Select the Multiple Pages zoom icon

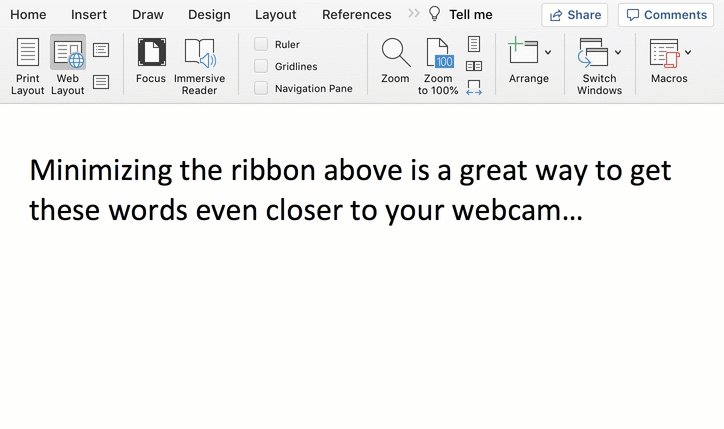pos(474,66)
